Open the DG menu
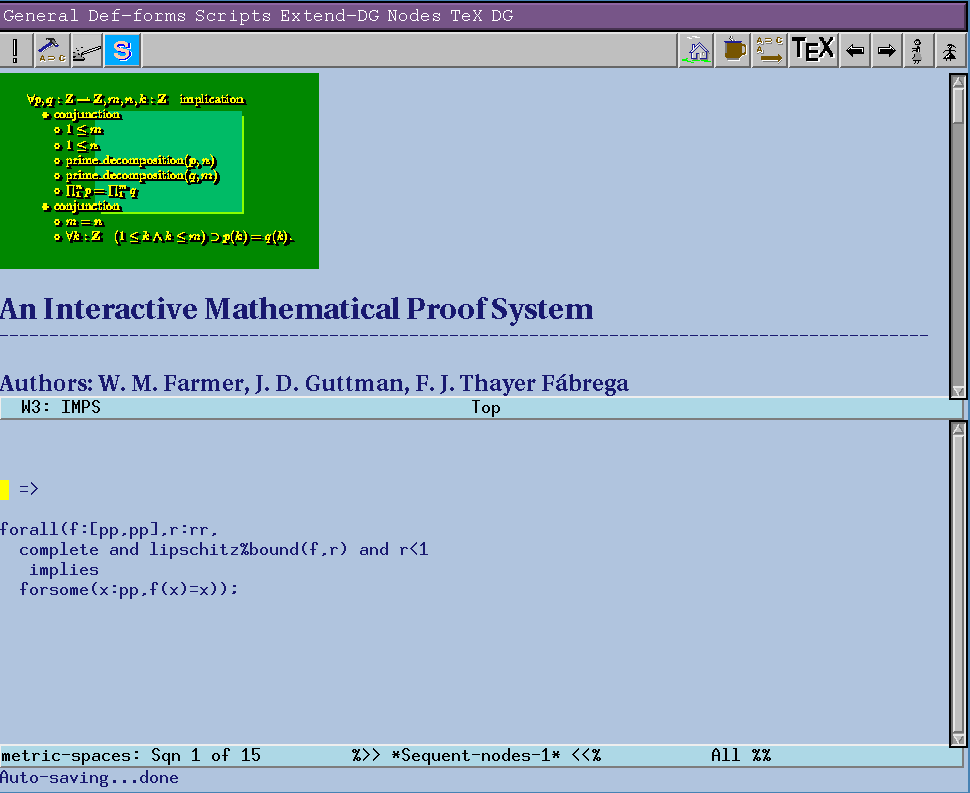 point(501,15)
